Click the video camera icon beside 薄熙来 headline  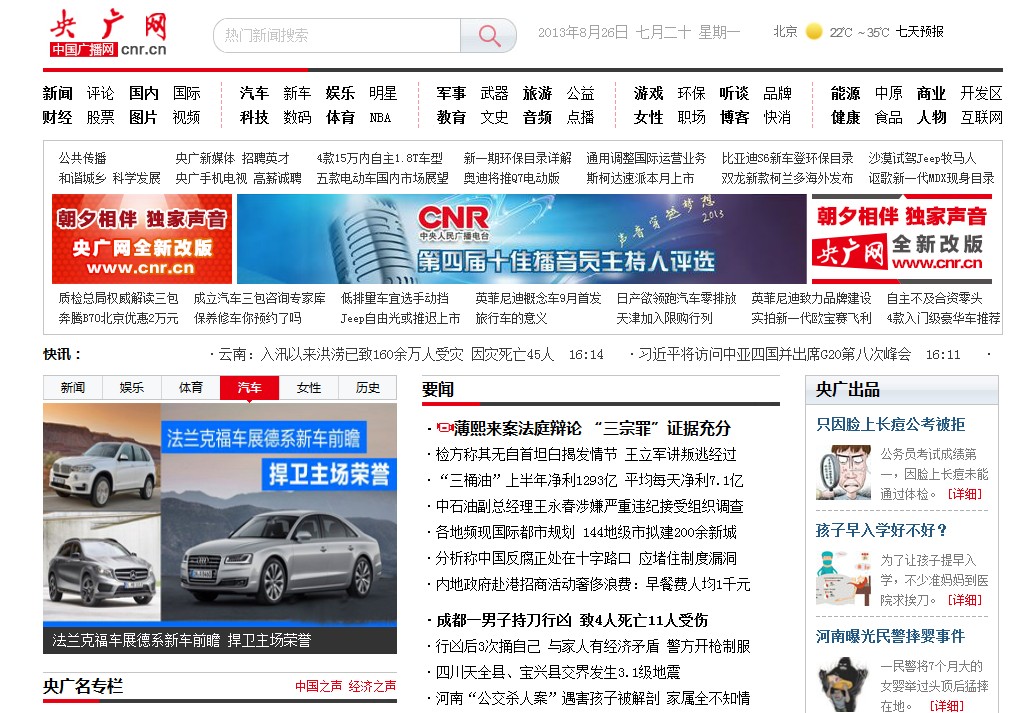(x=446, y=428)
